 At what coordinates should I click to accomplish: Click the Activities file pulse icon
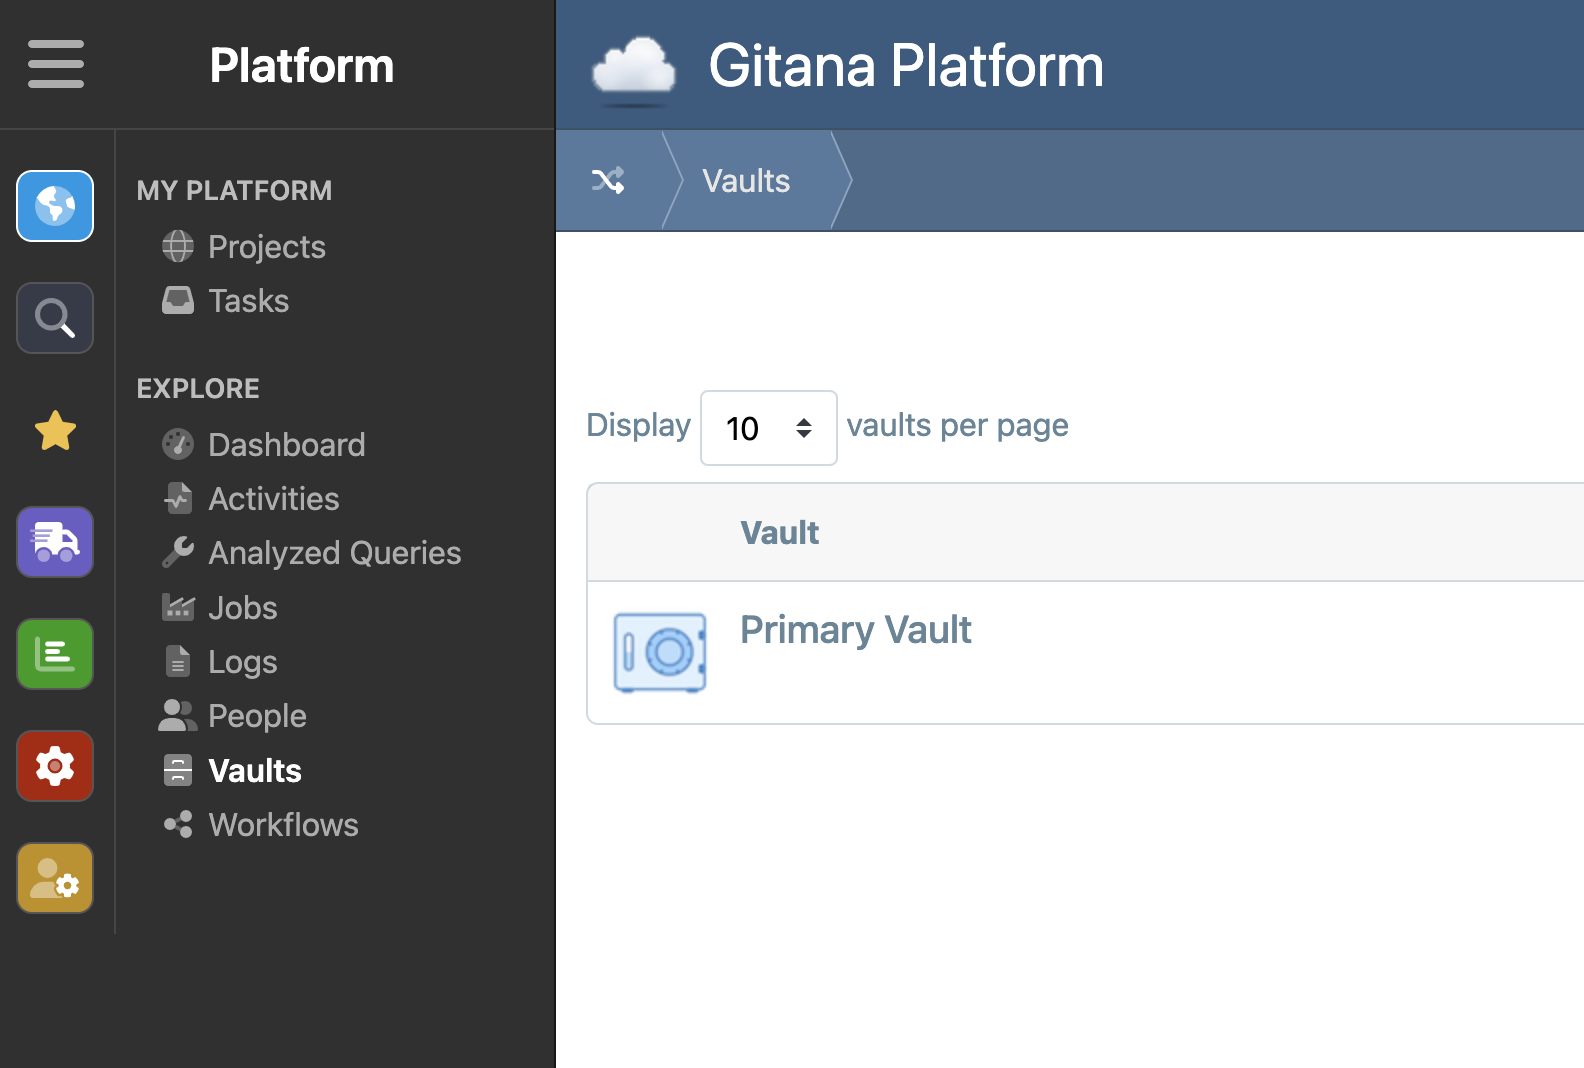click(178, 498)
